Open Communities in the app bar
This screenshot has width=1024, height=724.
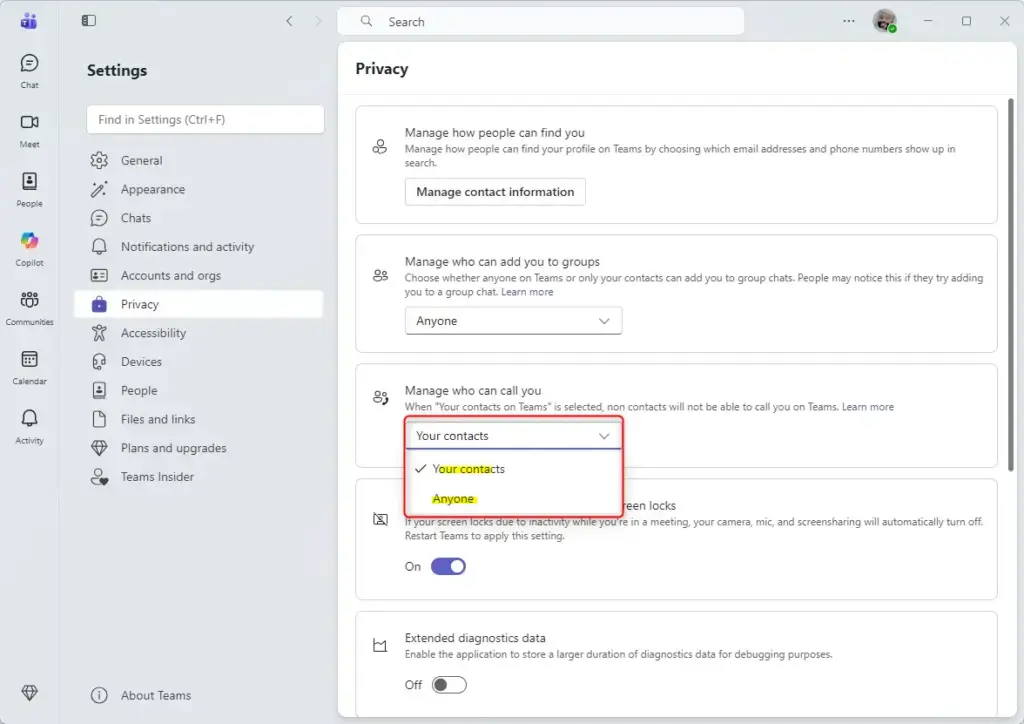click(x=29, y=308)
